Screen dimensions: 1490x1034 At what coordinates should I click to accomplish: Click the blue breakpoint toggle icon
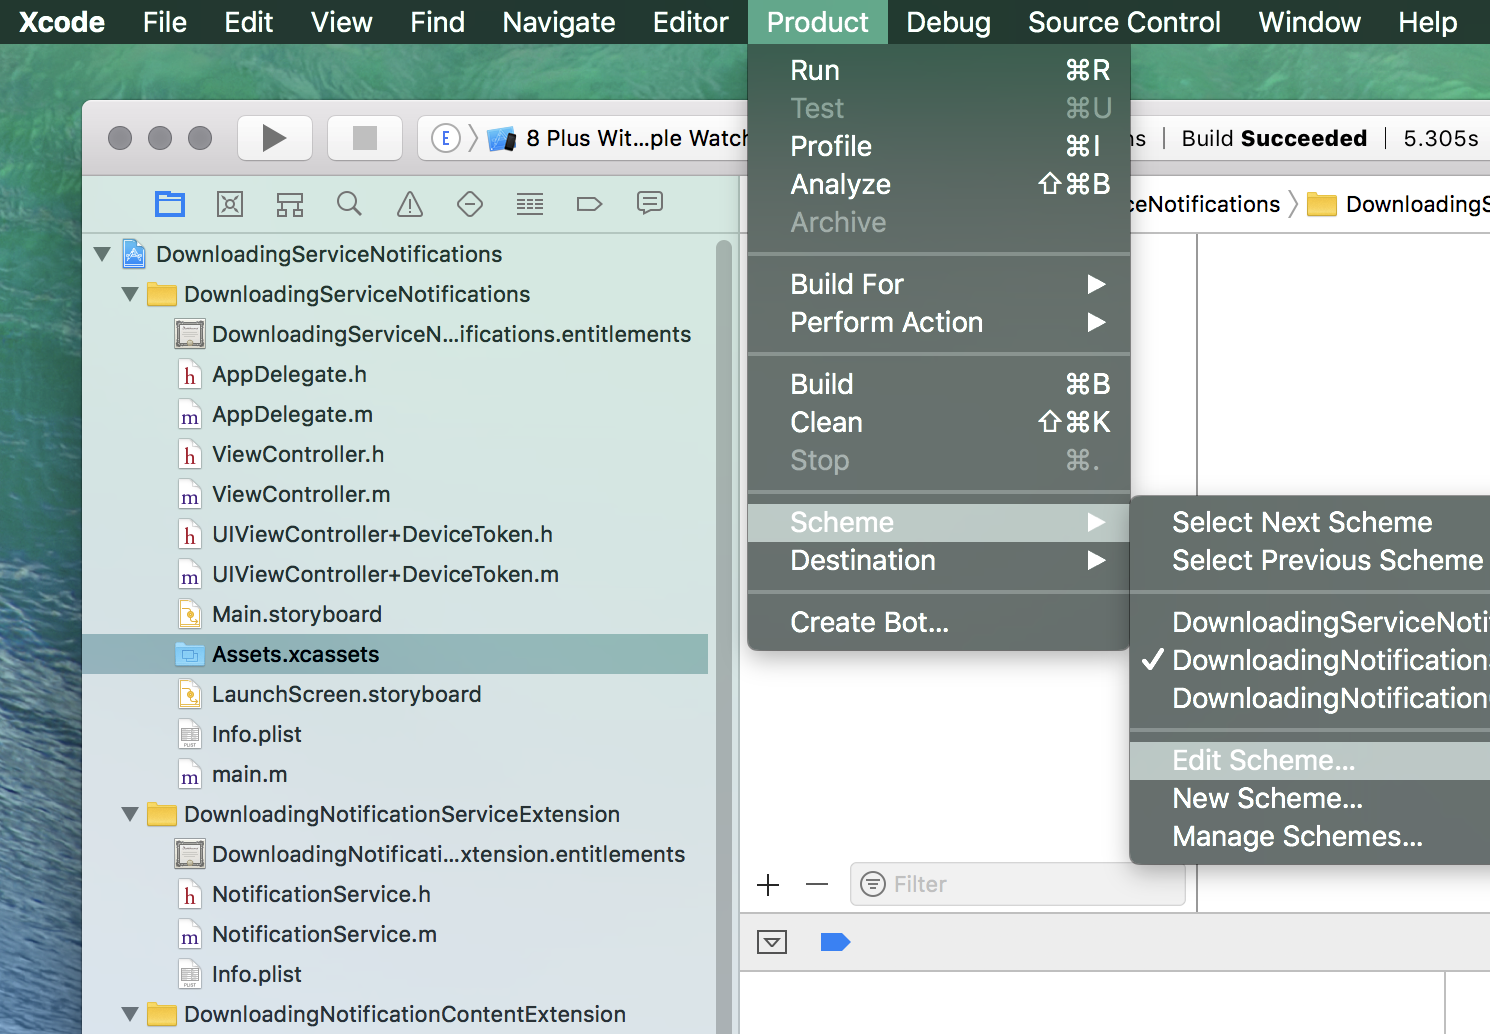click(x=835, y=942)
